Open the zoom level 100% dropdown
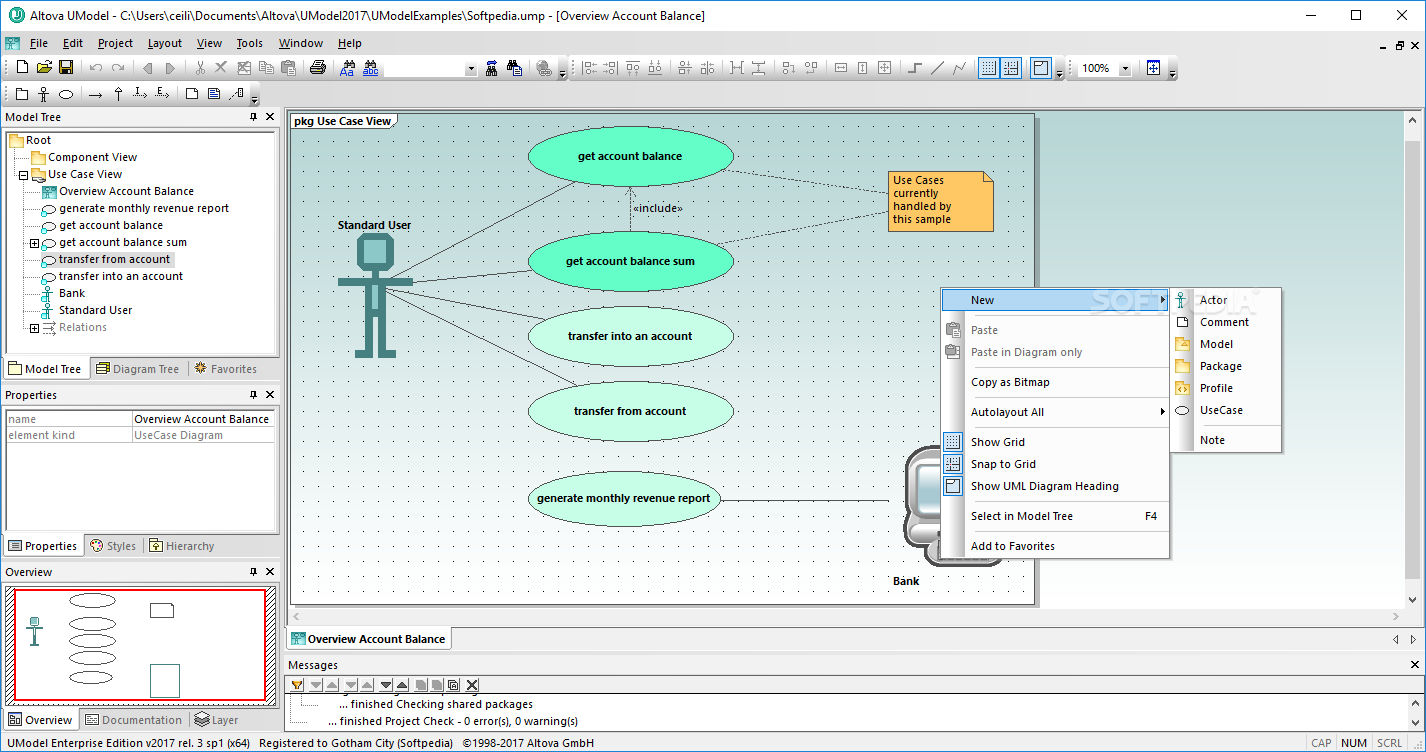 tap(1125, 68)
